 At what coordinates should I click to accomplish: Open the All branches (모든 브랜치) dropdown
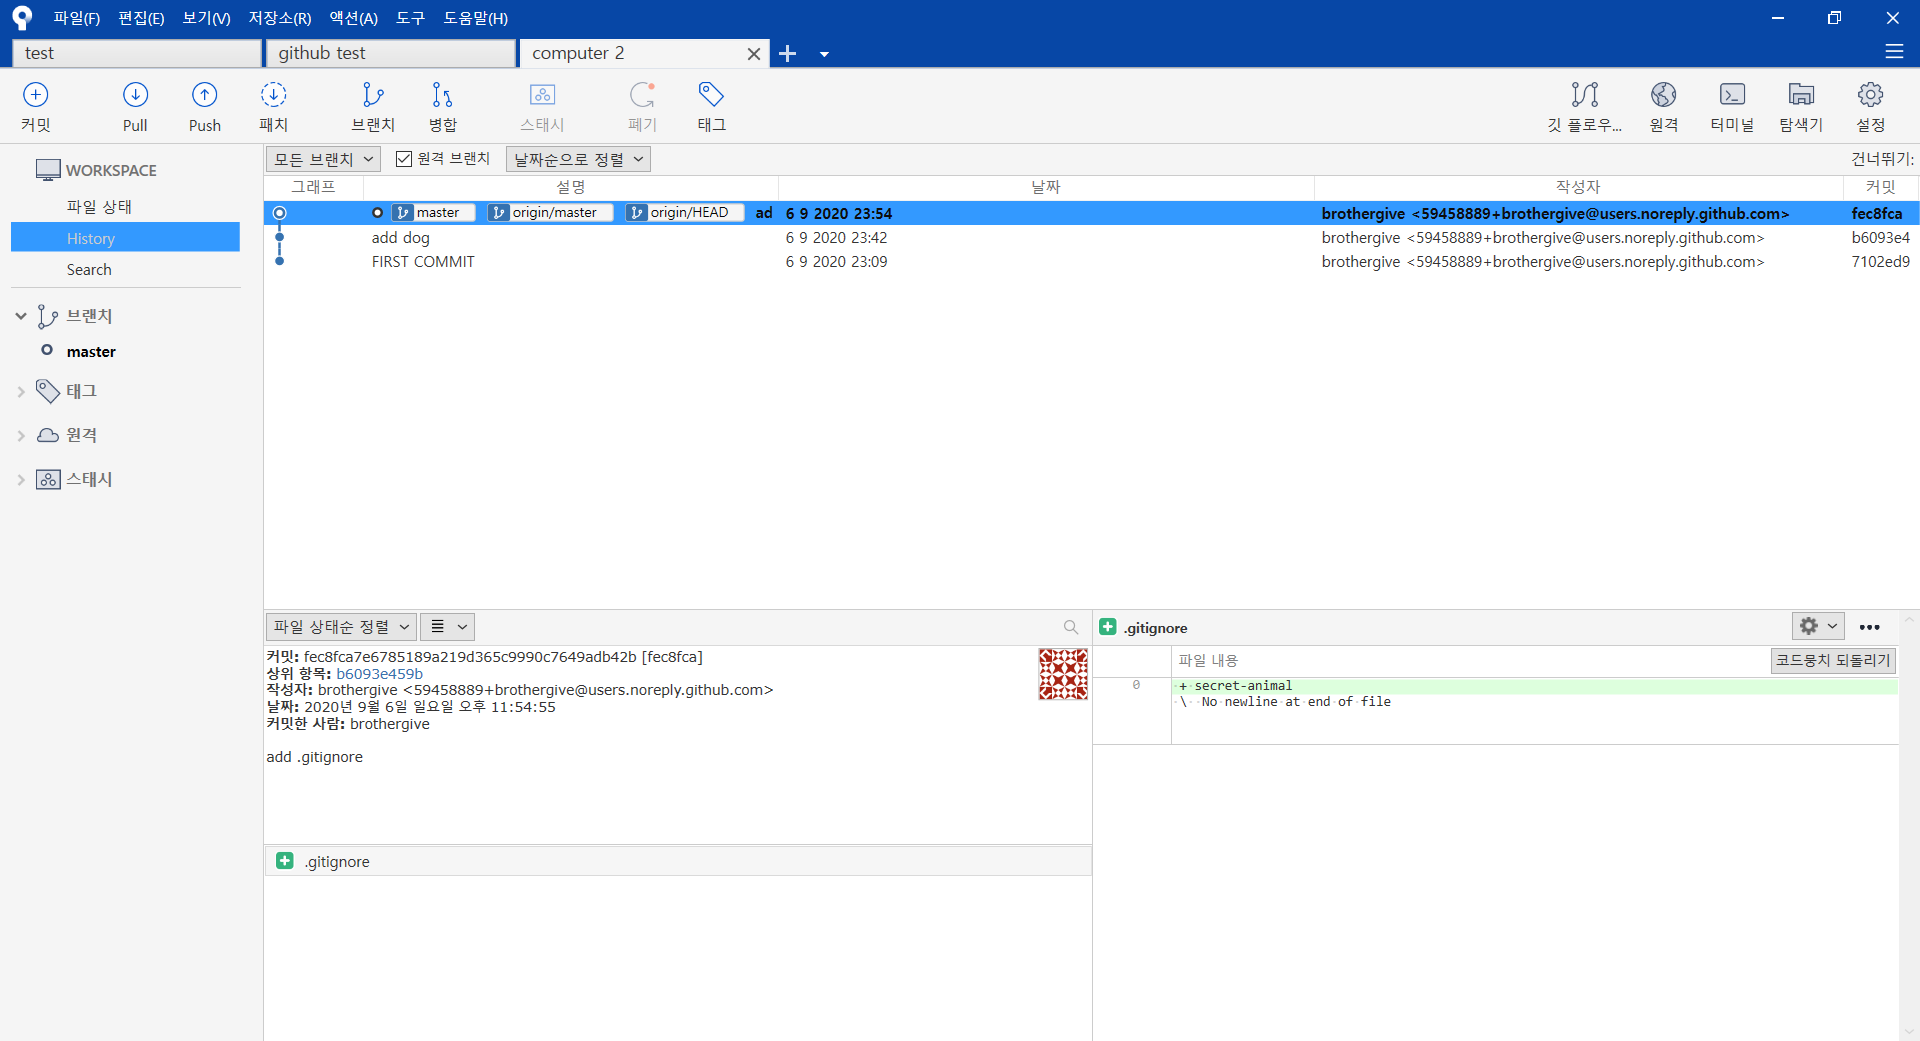click(x=323, y=159)
